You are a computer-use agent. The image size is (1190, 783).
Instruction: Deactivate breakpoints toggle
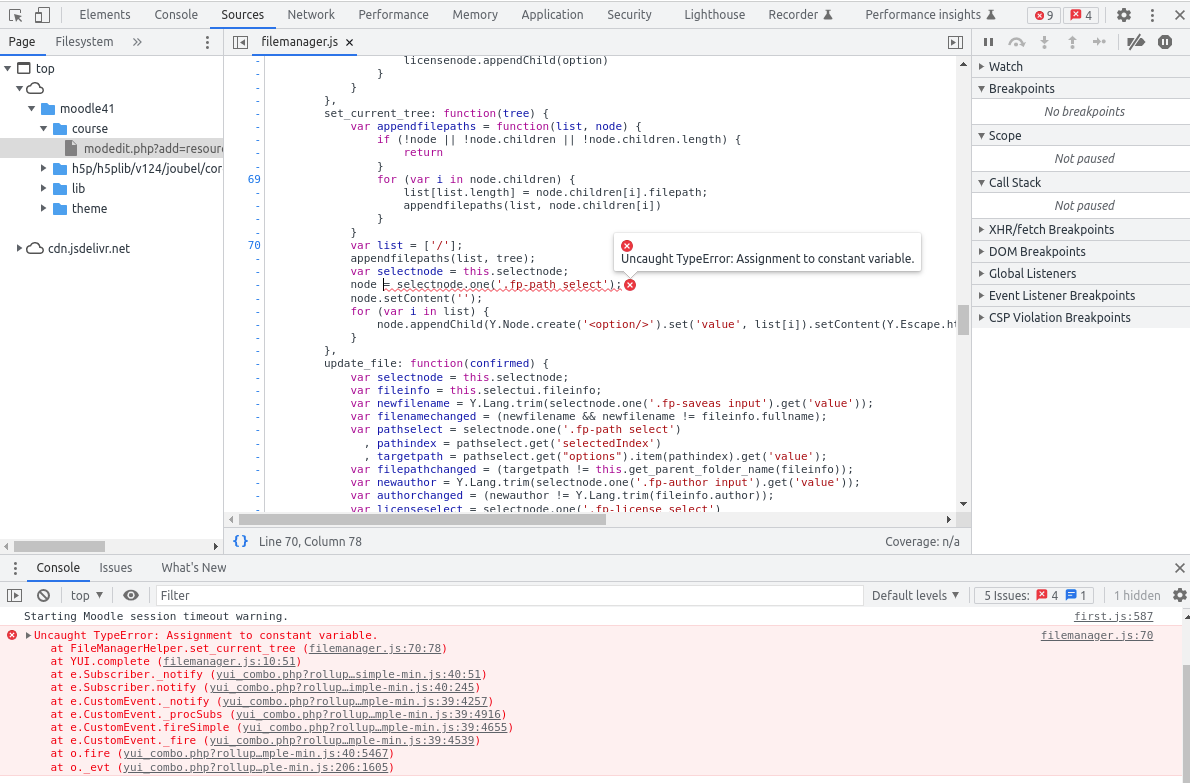[1135, 42]
